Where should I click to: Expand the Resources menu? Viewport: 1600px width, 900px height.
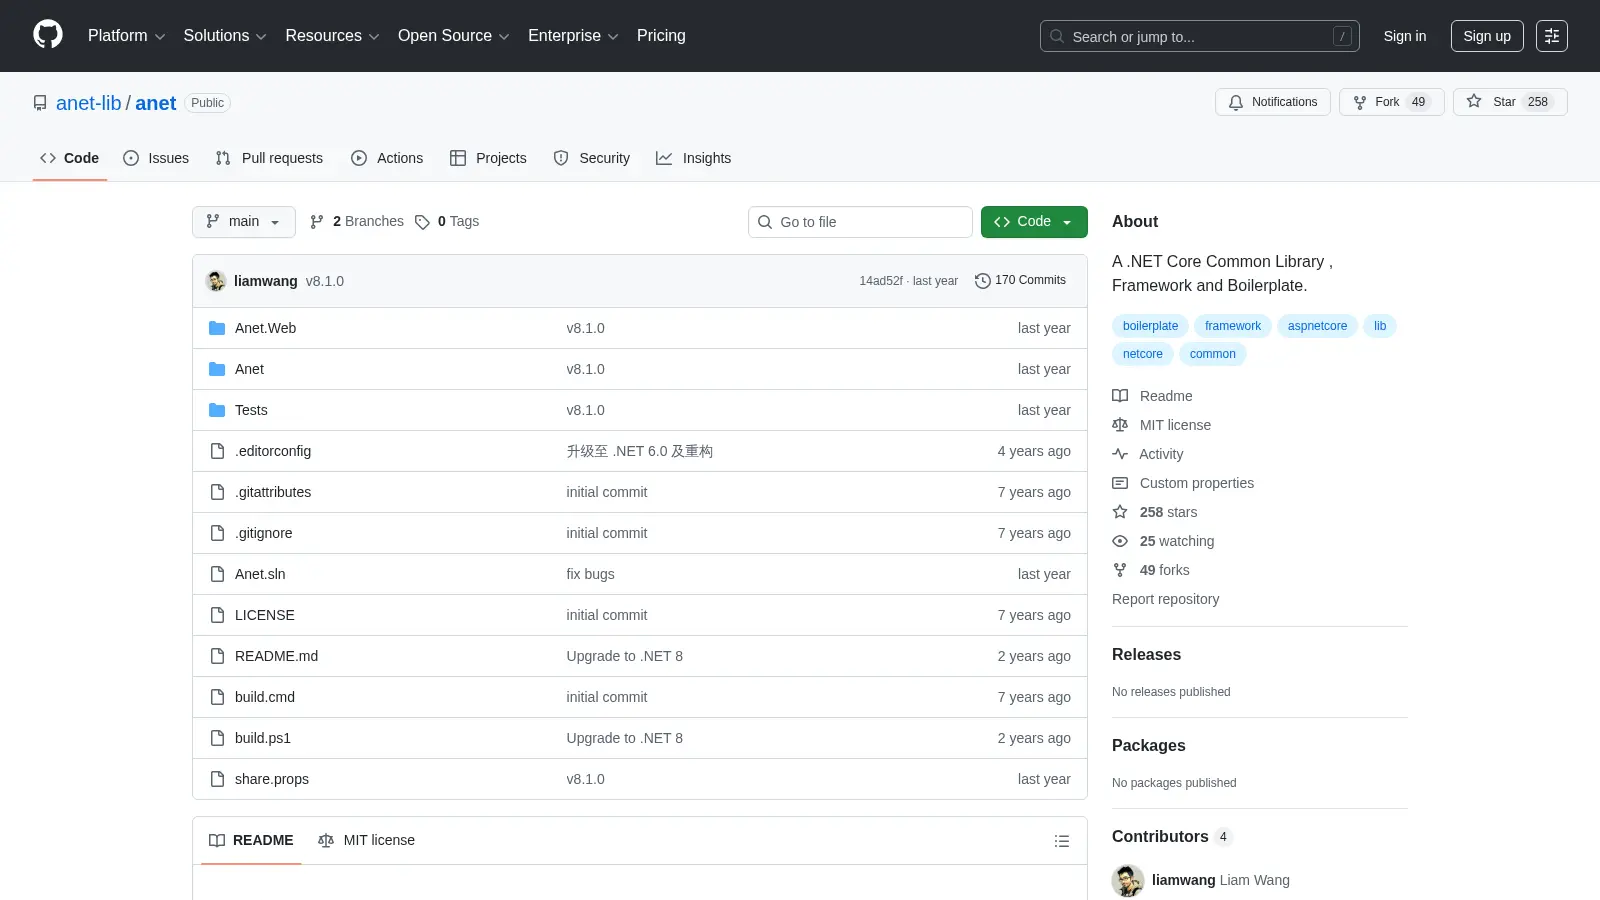(x=333, y=36)
